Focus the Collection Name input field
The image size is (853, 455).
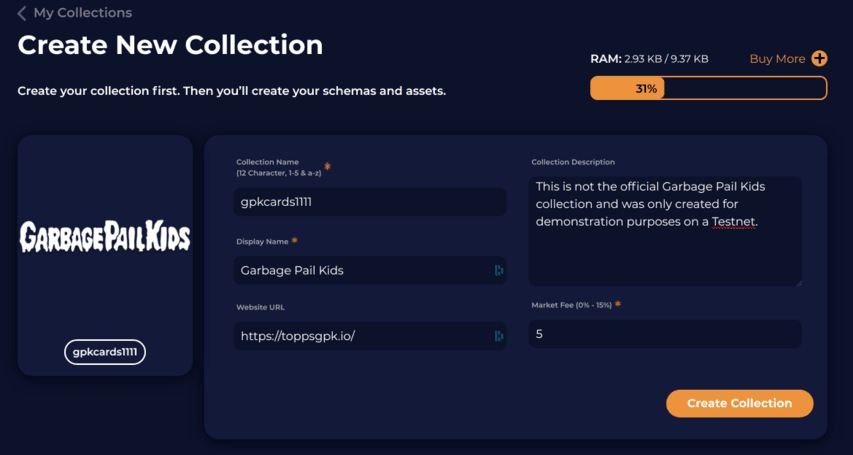(x=370, y=202)
